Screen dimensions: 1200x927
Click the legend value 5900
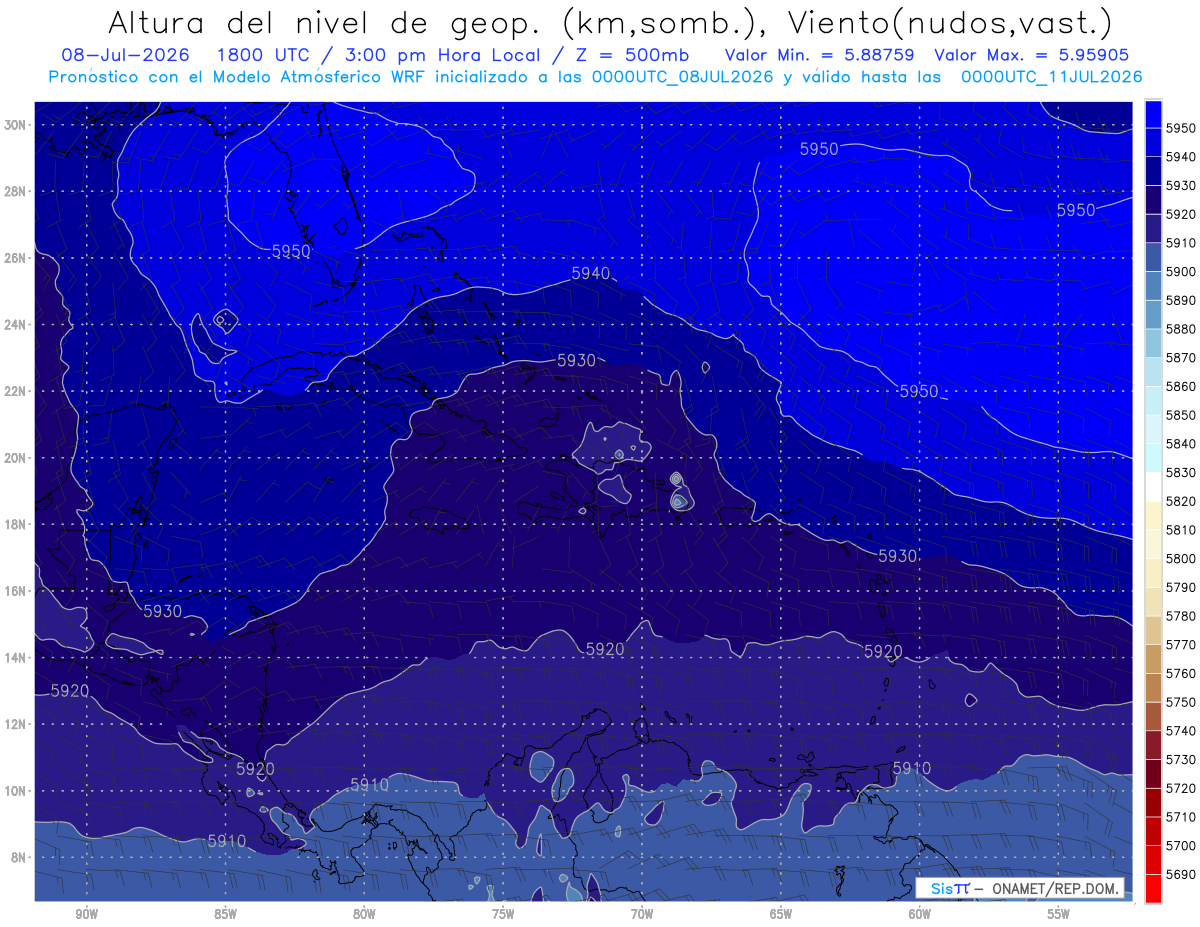click(x=1181, y=271)
